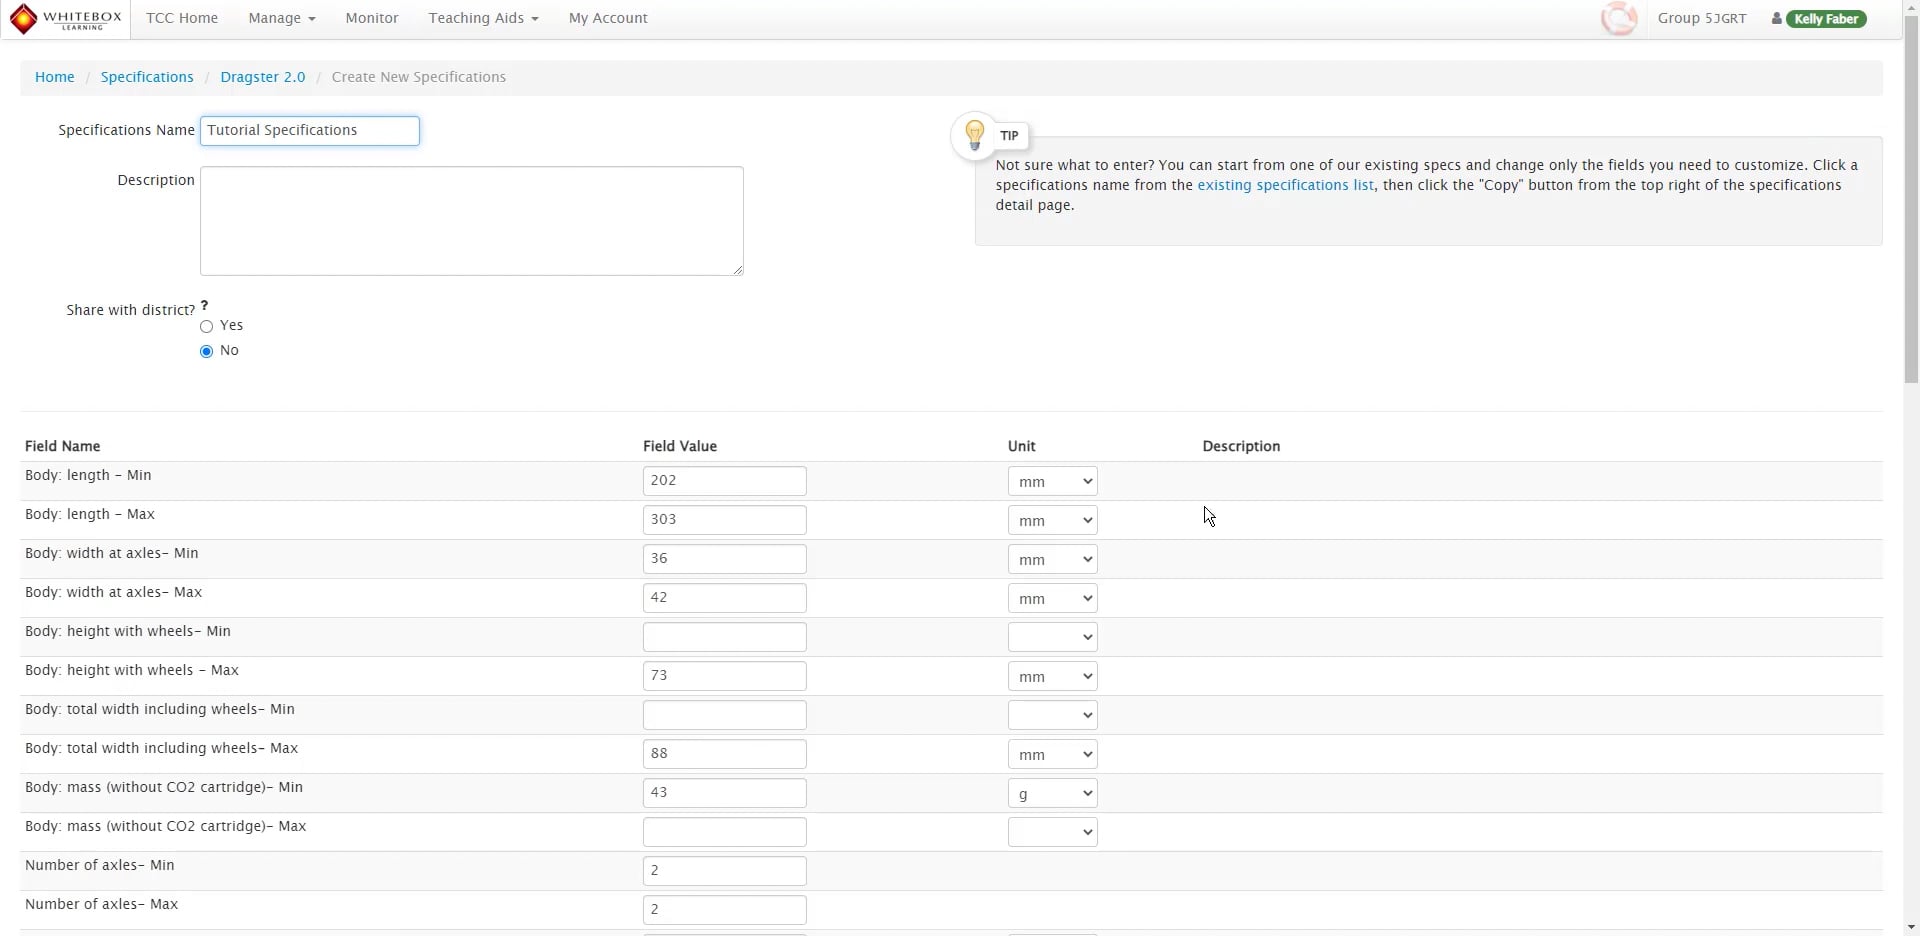The height and width of the screenshot is (936, 1920).
Task: Click the Dragster 2.0 breadcrumb link
Action: 263,76
